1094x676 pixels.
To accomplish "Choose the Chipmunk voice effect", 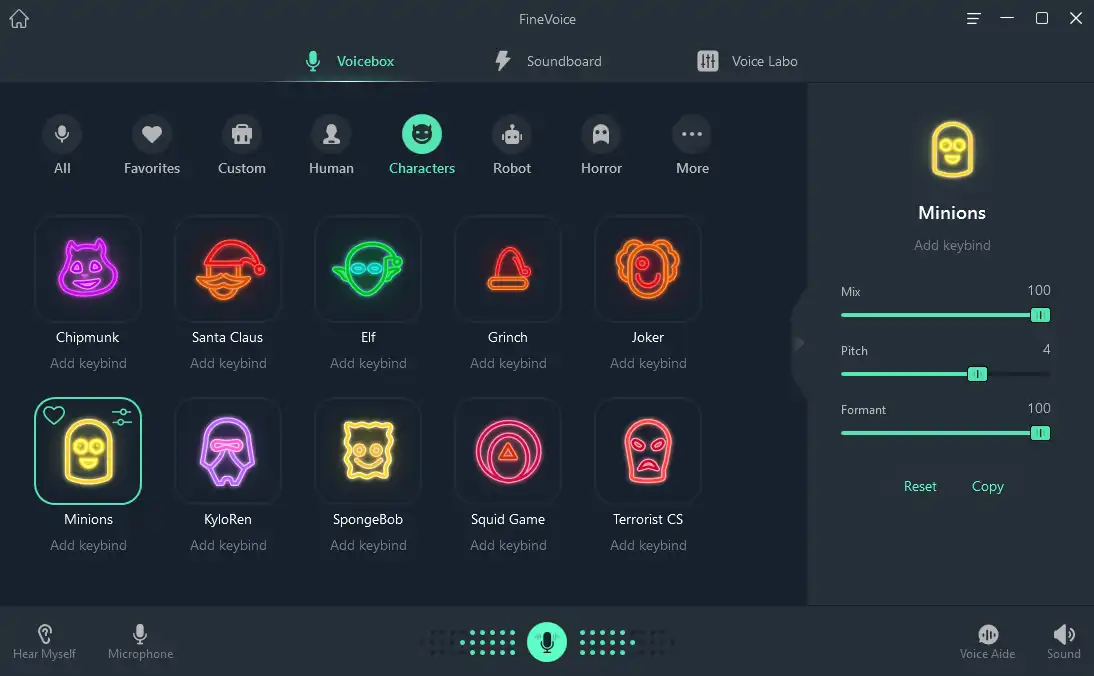I will (88, 269).
